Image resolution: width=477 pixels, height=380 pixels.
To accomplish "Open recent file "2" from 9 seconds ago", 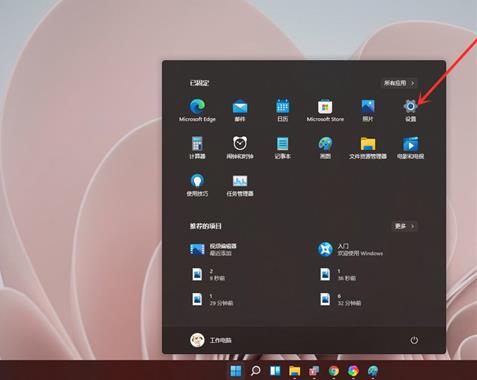I will point(208,274).
